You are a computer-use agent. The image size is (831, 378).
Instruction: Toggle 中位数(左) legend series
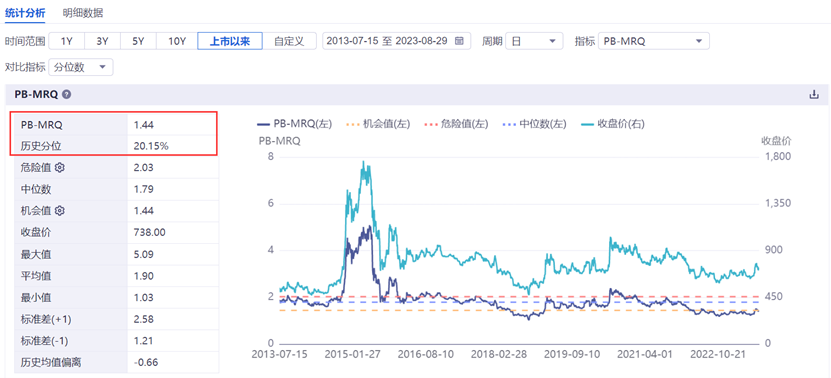click(x=534, y=124)
